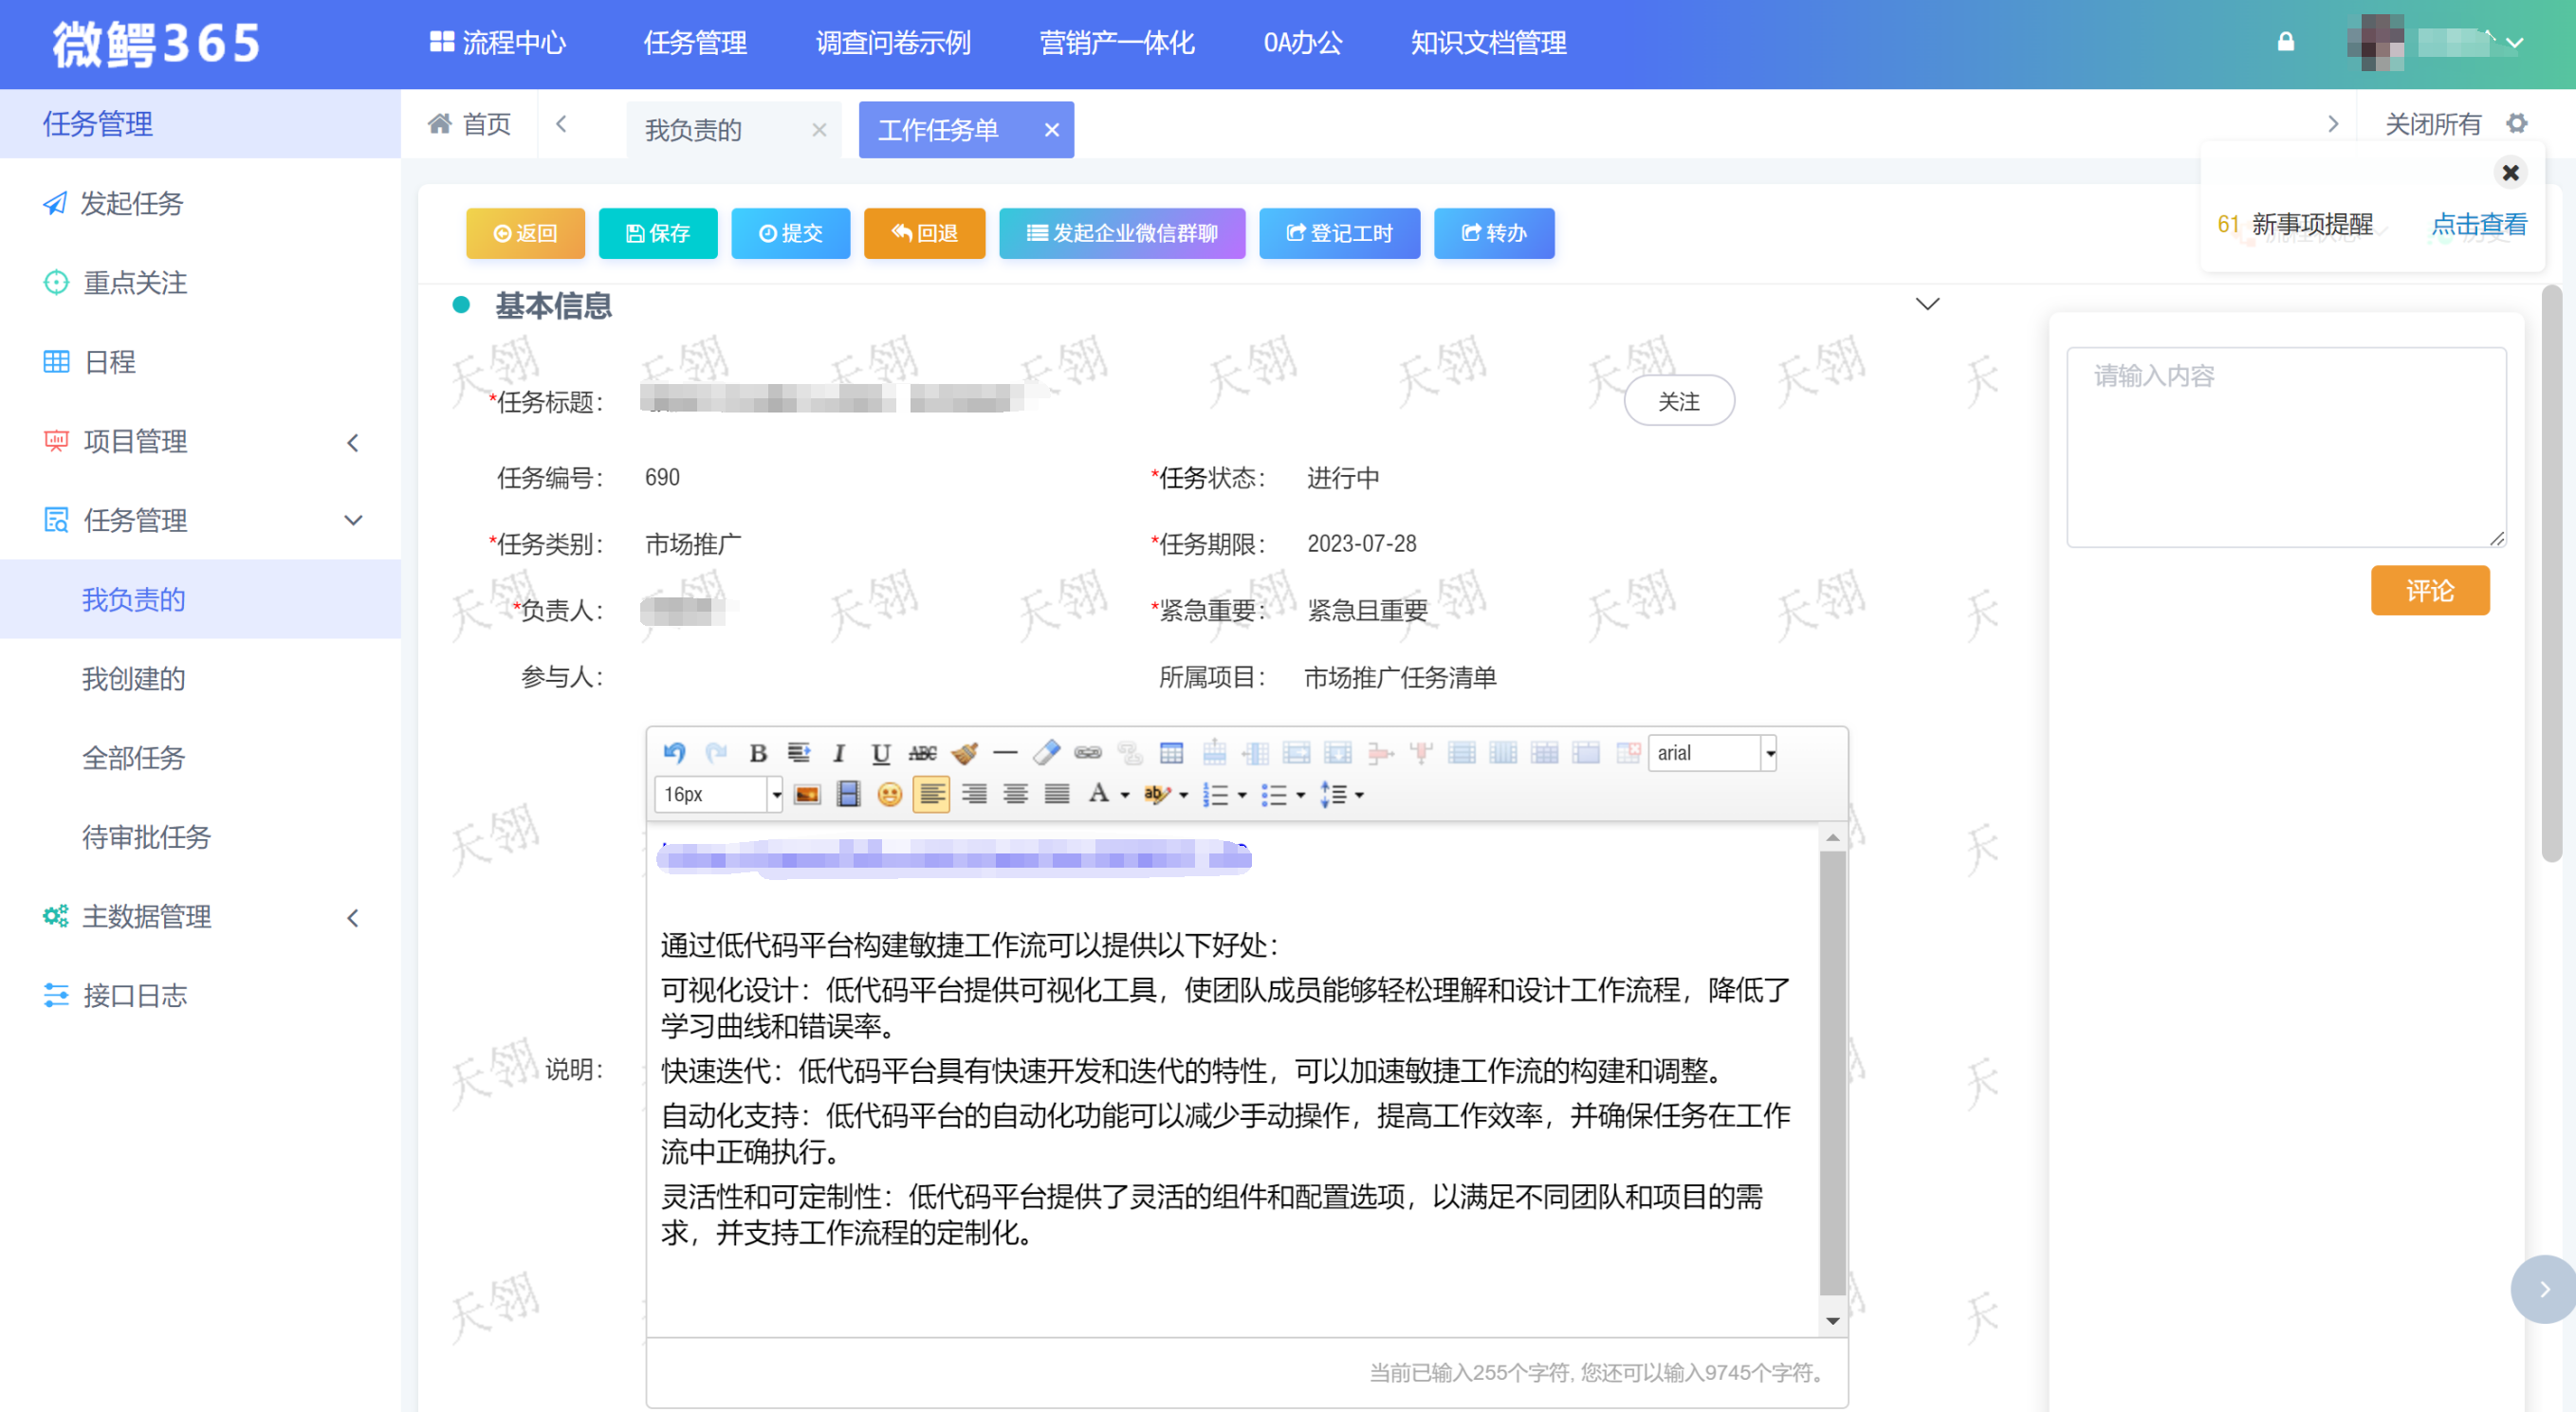Click the format painter brush icon

964,753
